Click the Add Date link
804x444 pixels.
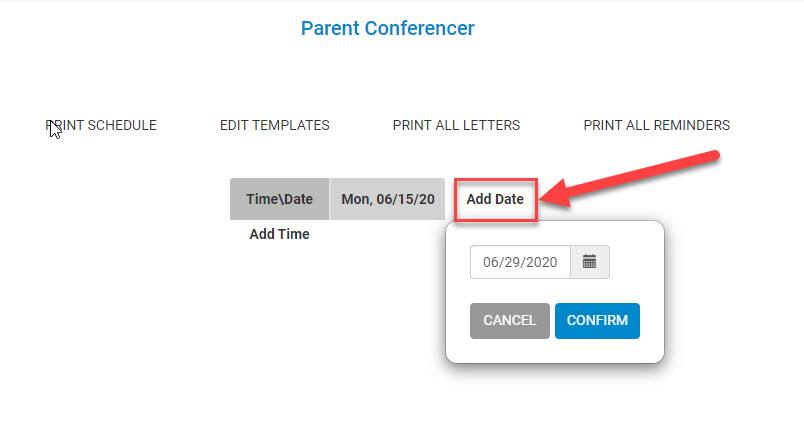click(495, 199)
